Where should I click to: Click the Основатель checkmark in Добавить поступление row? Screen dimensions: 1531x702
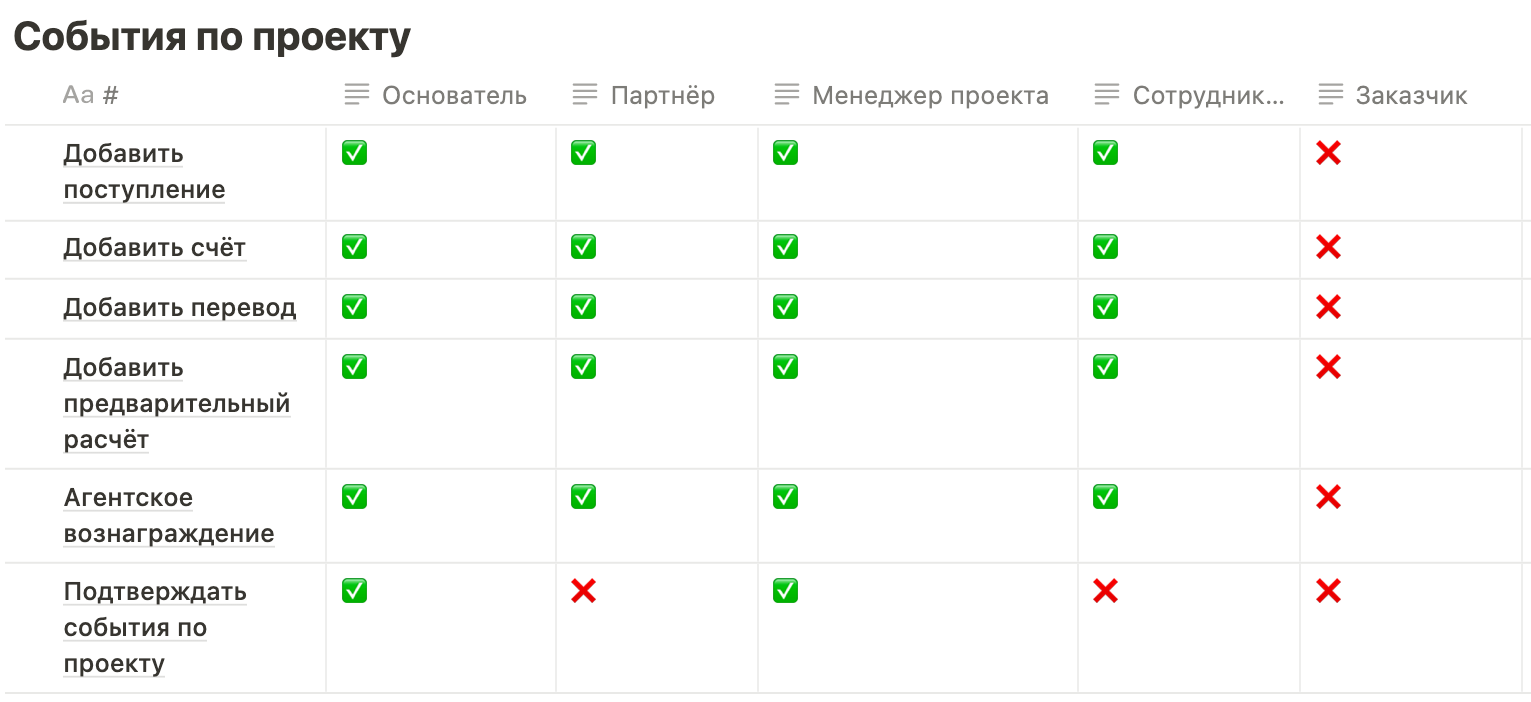pos(354,153)
